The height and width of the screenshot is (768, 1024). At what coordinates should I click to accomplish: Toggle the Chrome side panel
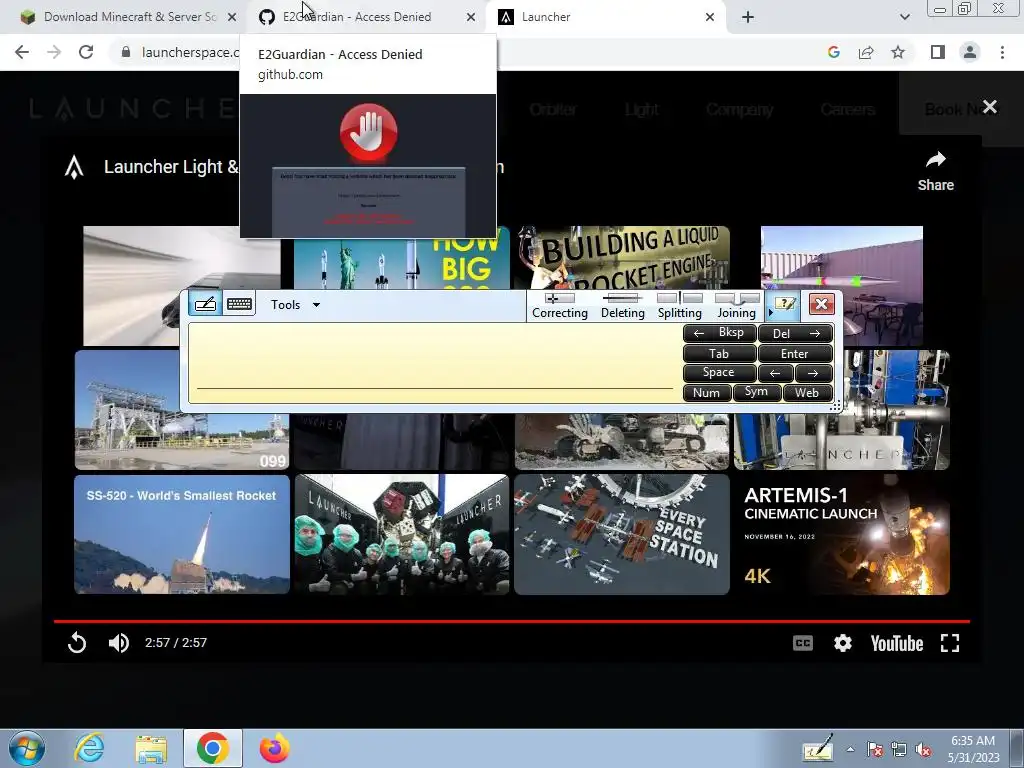[x=938, y=52]
